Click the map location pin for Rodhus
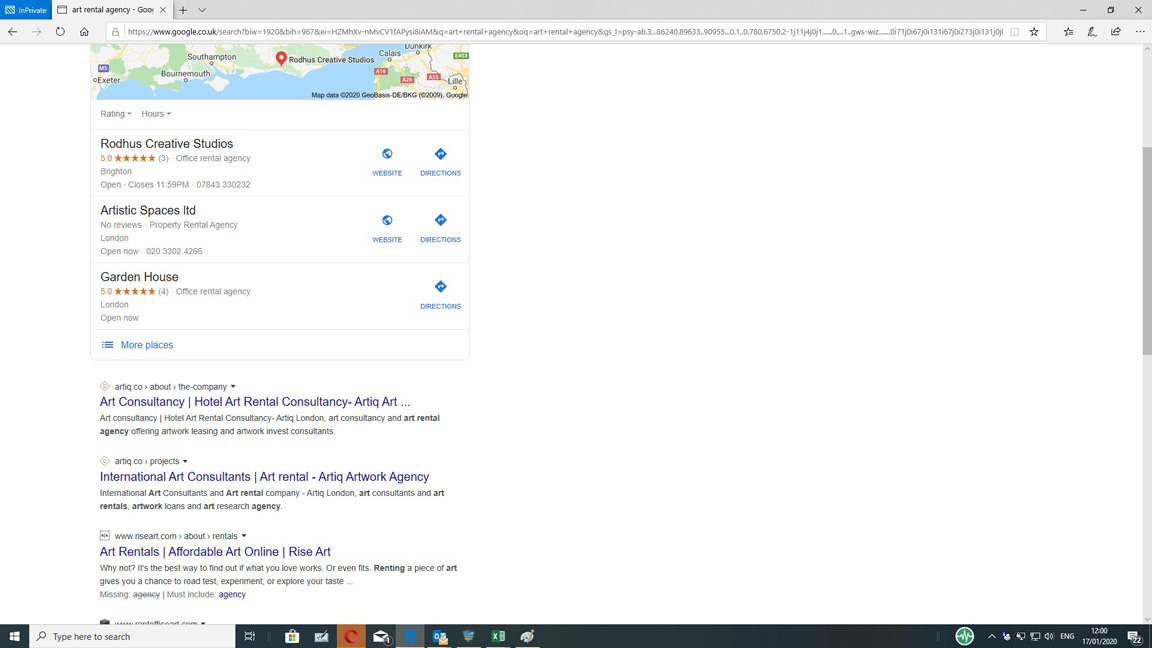This screenshot has width=1152, height=648. tap(281, 58)
